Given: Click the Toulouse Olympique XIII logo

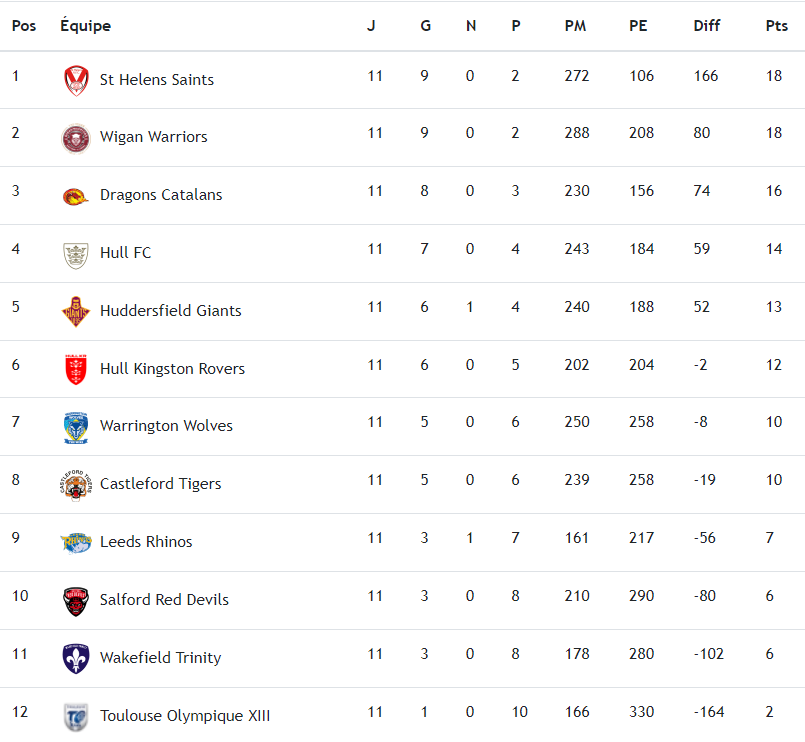Looking at the screenshot, I should [76, 716].
